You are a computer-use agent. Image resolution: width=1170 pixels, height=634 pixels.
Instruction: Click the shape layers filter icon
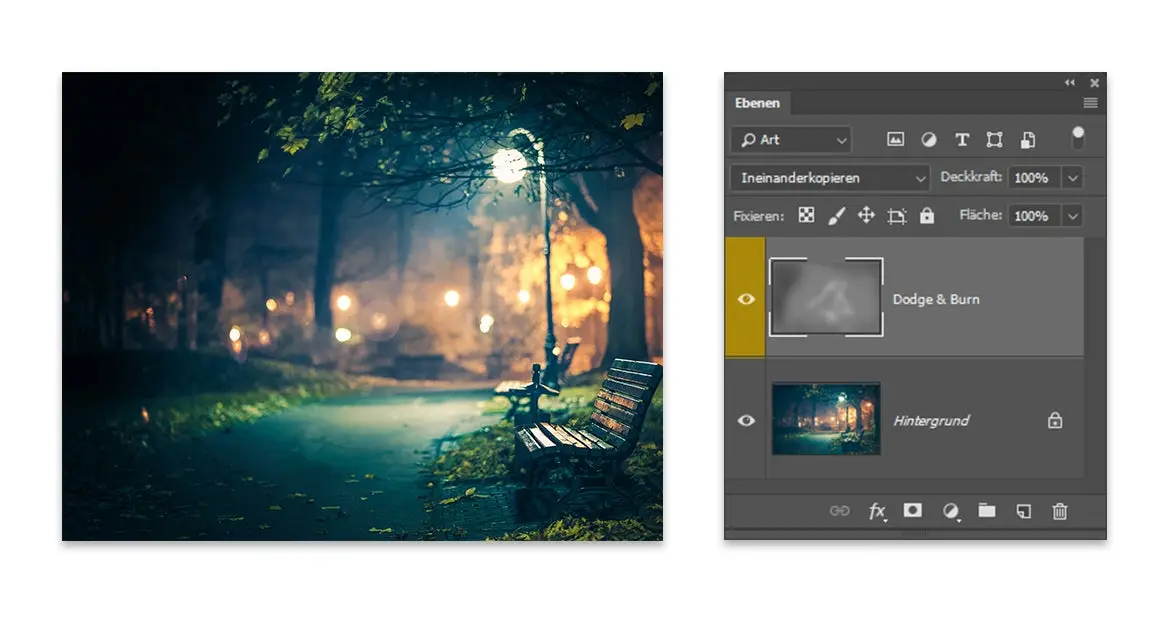click(x=996, y=140)
